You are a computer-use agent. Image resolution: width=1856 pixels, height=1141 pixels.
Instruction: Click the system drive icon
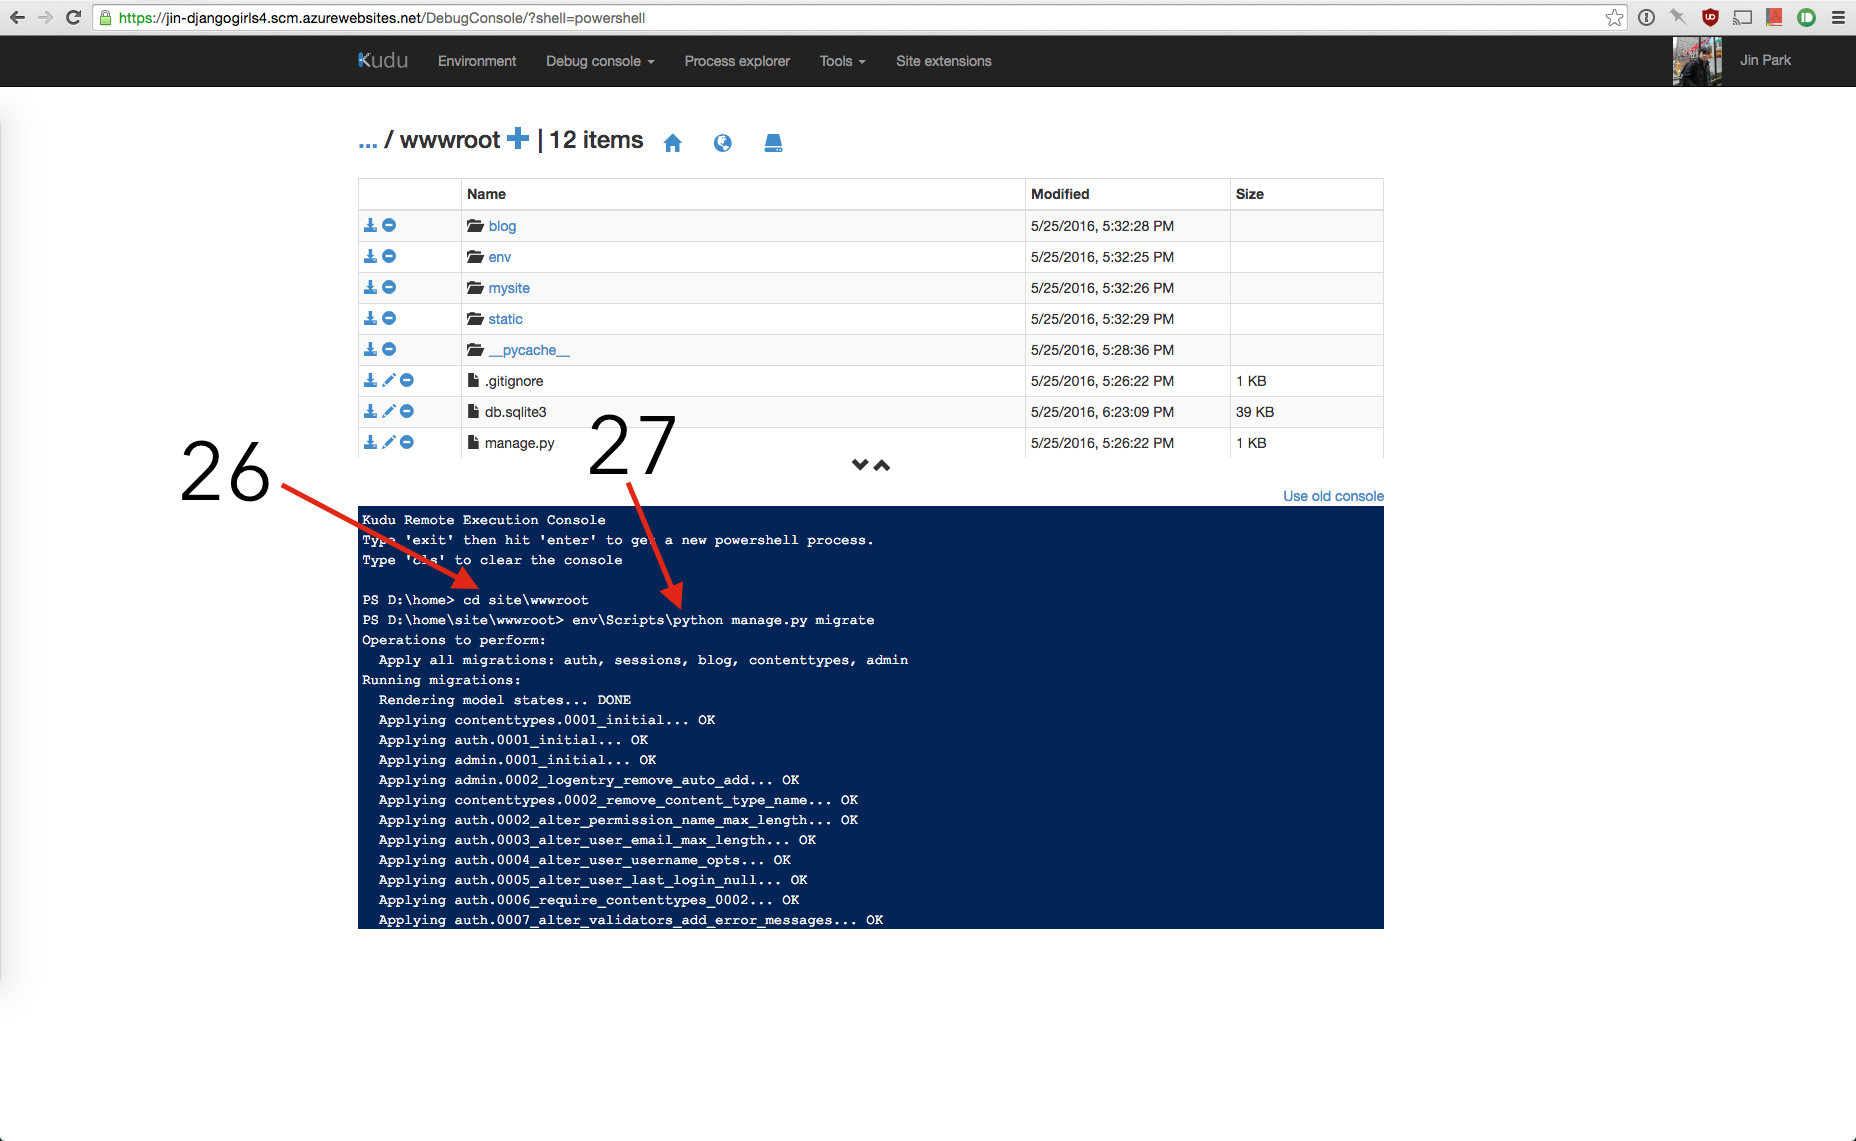773,143
